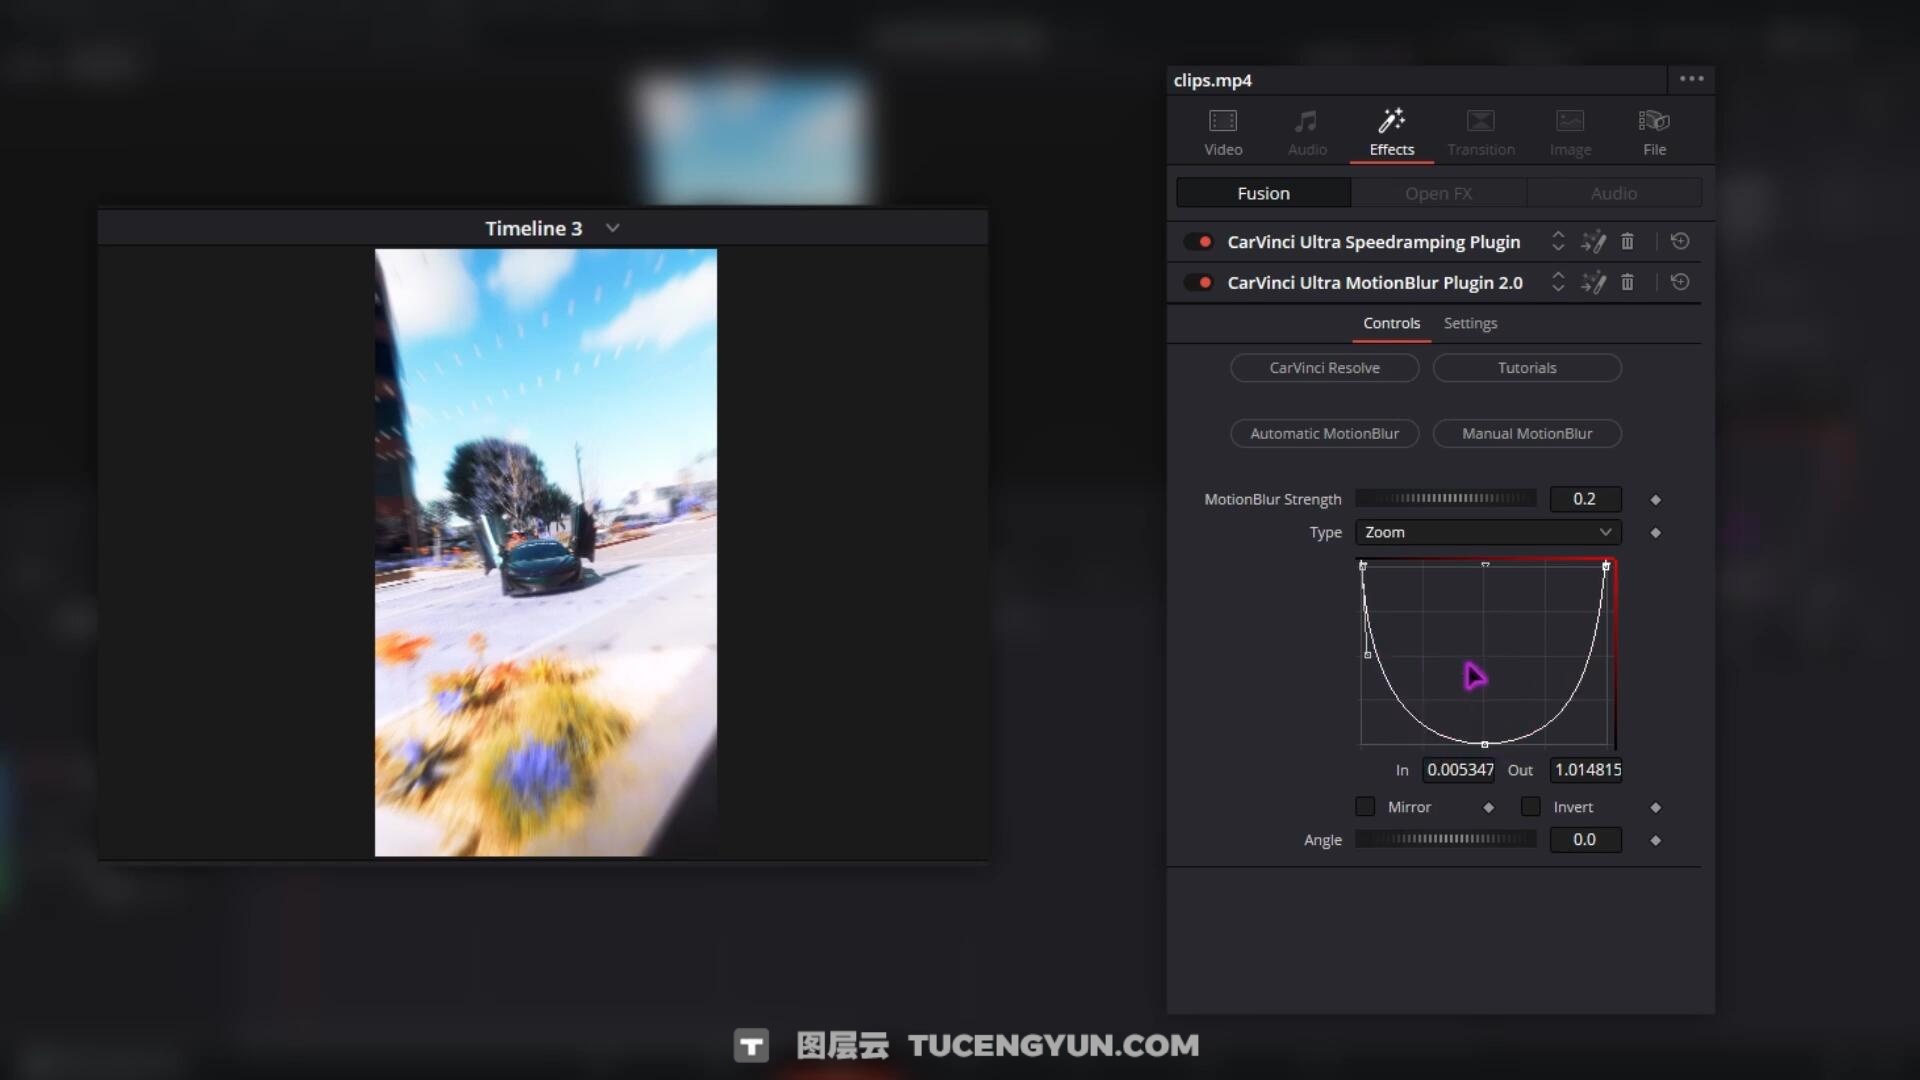1920x1080 pixels.
Task: Click the Automatic MotionBlur button
Action: [1324, 434]
